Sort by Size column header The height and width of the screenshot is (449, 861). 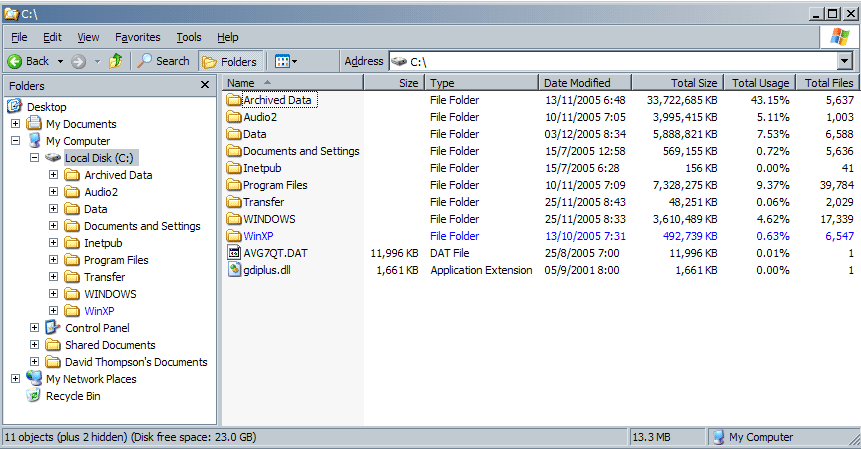click(394, 83)
